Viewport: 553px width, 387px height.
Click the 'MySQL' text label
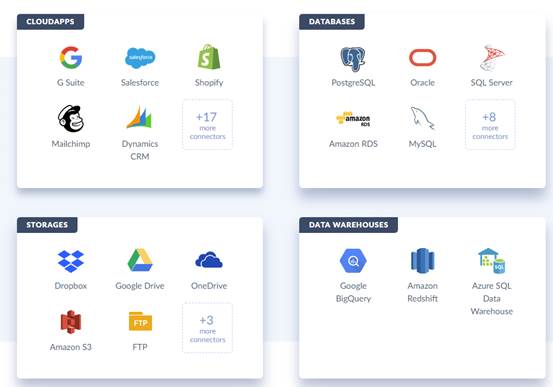tap(423, 144)
